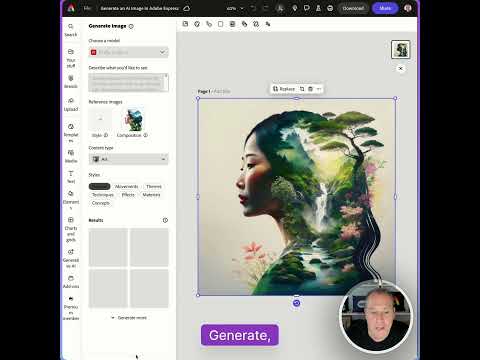This screenshot has height=360, width=480.
Task: Select the Materials style category
Action: click(151, 195)
